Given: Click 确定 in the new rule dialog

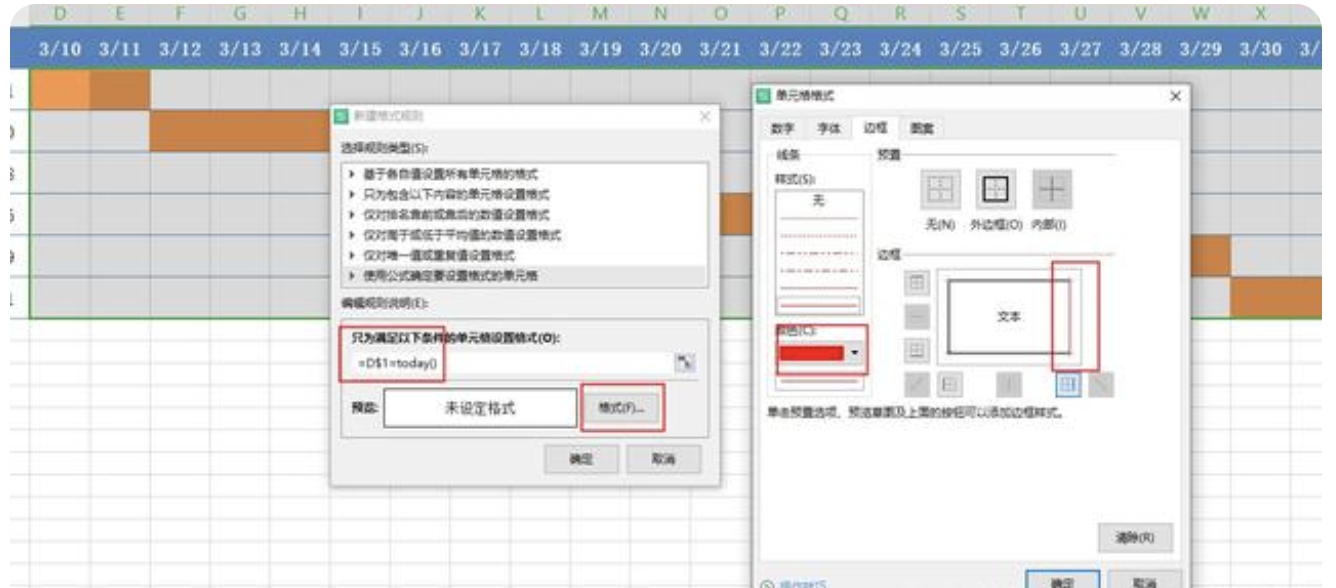Looking at the screenshot, I should click(580, 459).
